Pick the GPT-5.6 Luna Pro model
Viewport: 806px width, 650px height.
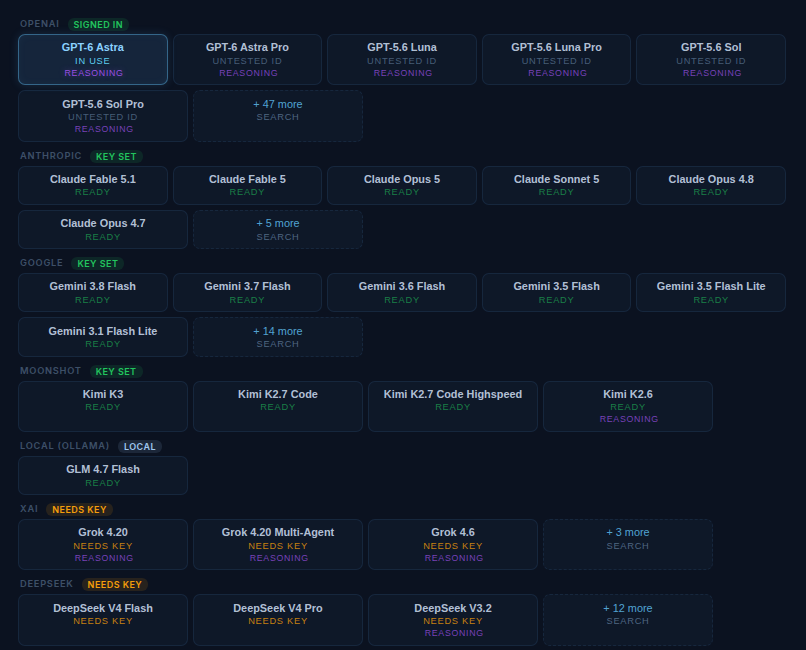(556, 60)
